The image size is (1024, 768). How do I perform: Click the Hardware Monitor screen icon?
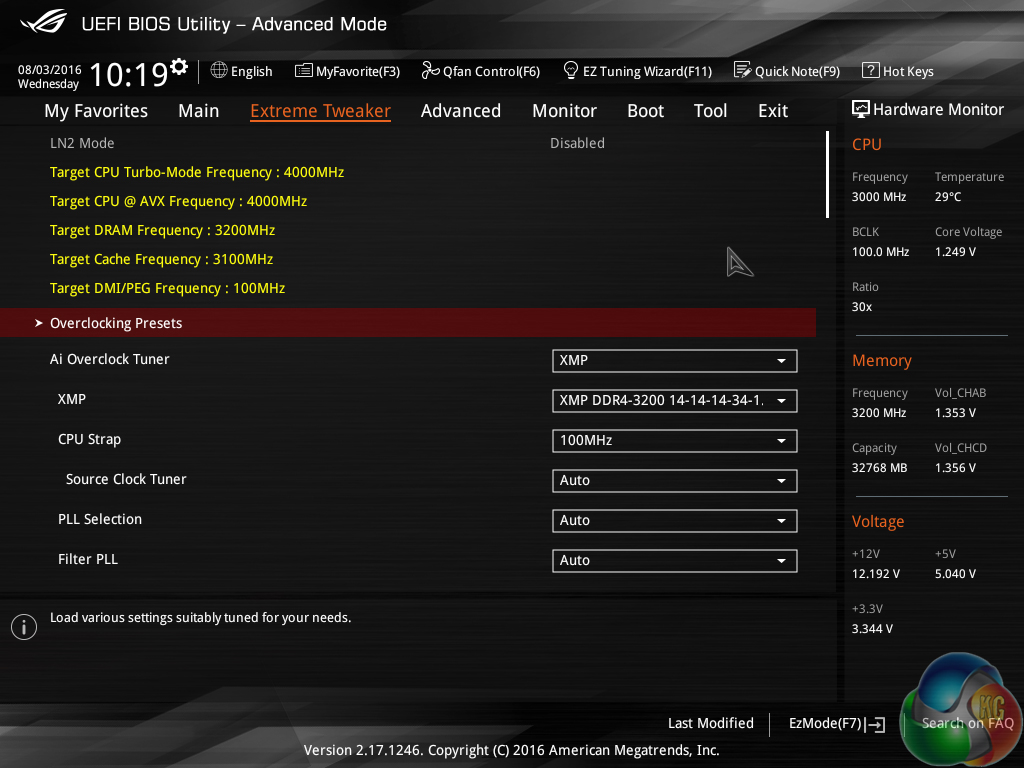861,109
